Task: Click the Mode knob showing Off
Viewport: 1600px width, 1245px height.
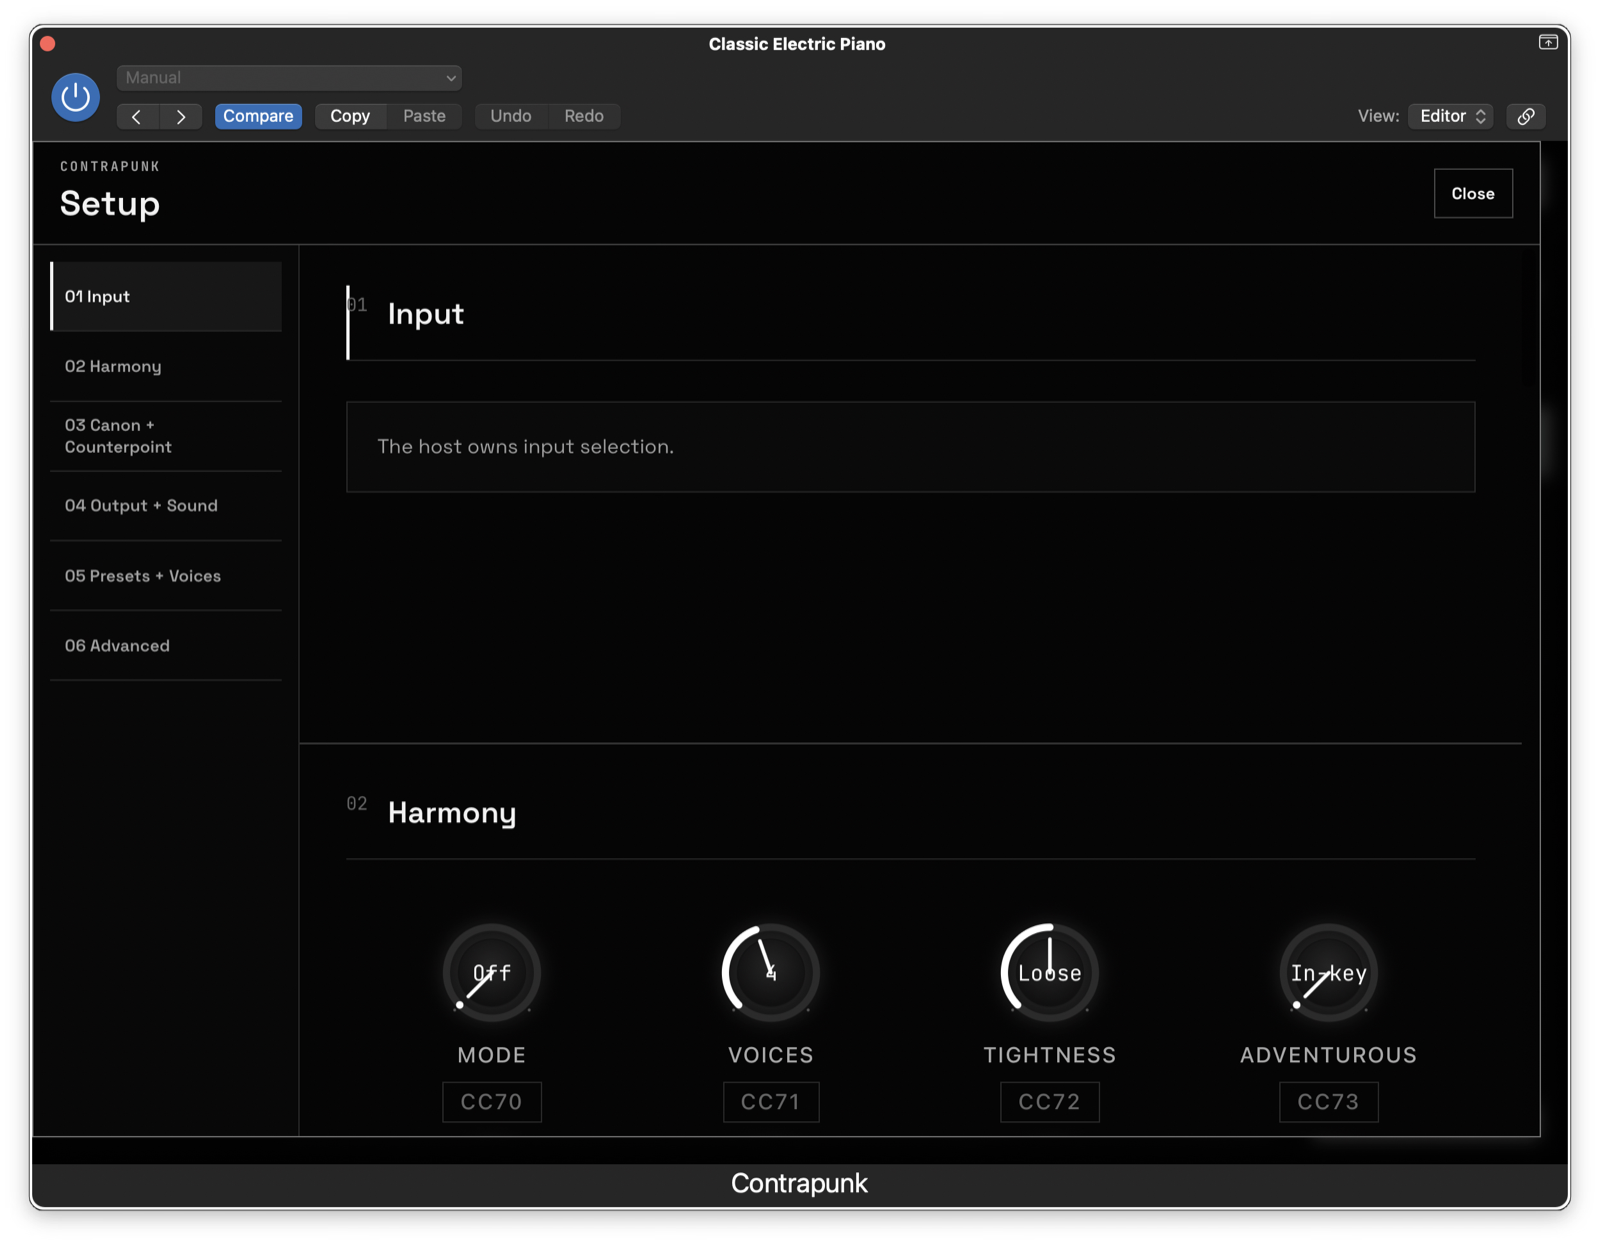Action: click(492, 972)
